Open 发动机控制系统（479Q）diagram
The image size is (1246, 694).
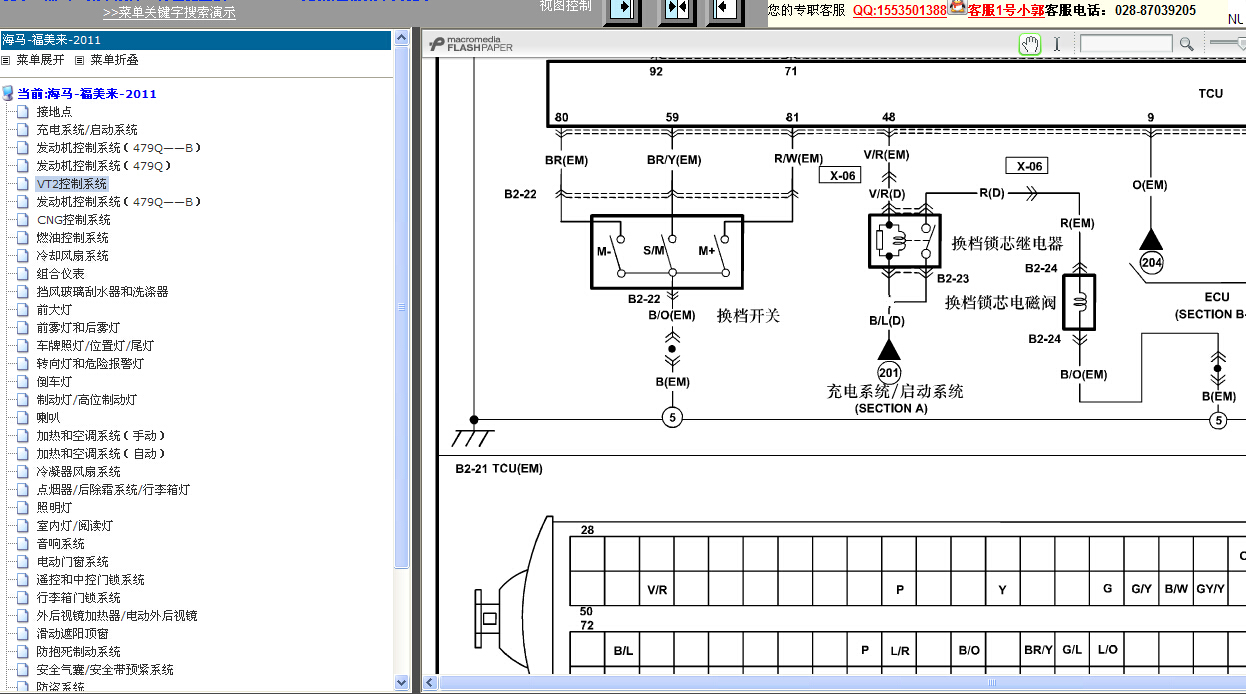tap(105, 166)
